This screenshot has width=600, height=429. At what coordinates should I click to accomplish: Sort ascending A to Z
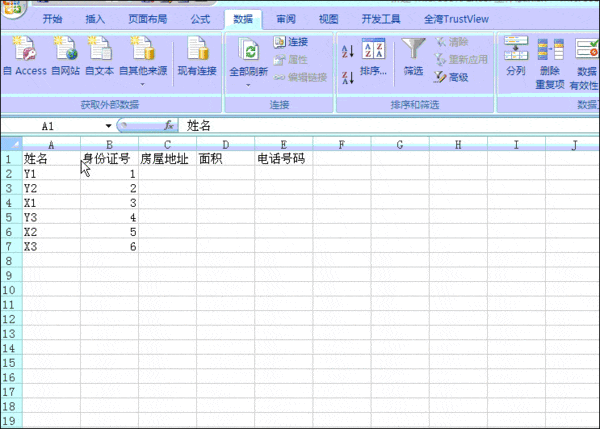click(x=347, y=51)
